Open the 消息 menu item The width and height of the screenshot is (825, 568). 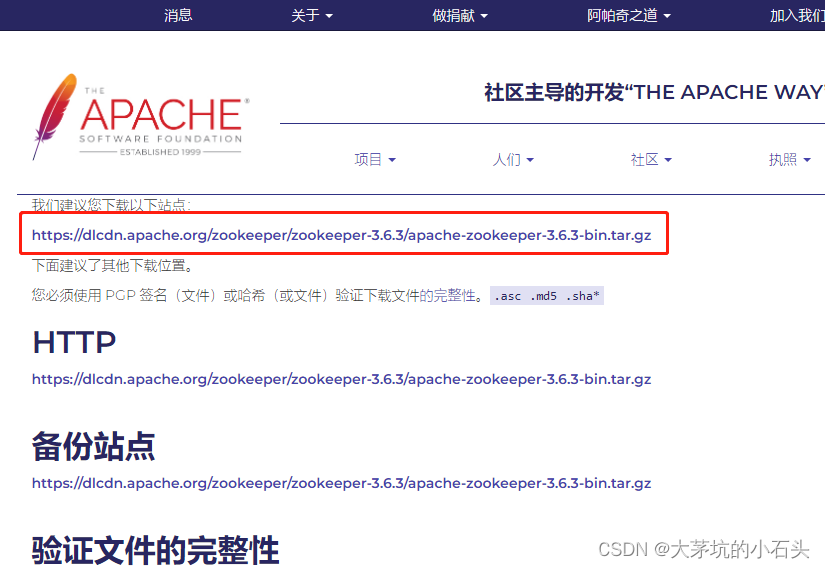click(178, 15)
